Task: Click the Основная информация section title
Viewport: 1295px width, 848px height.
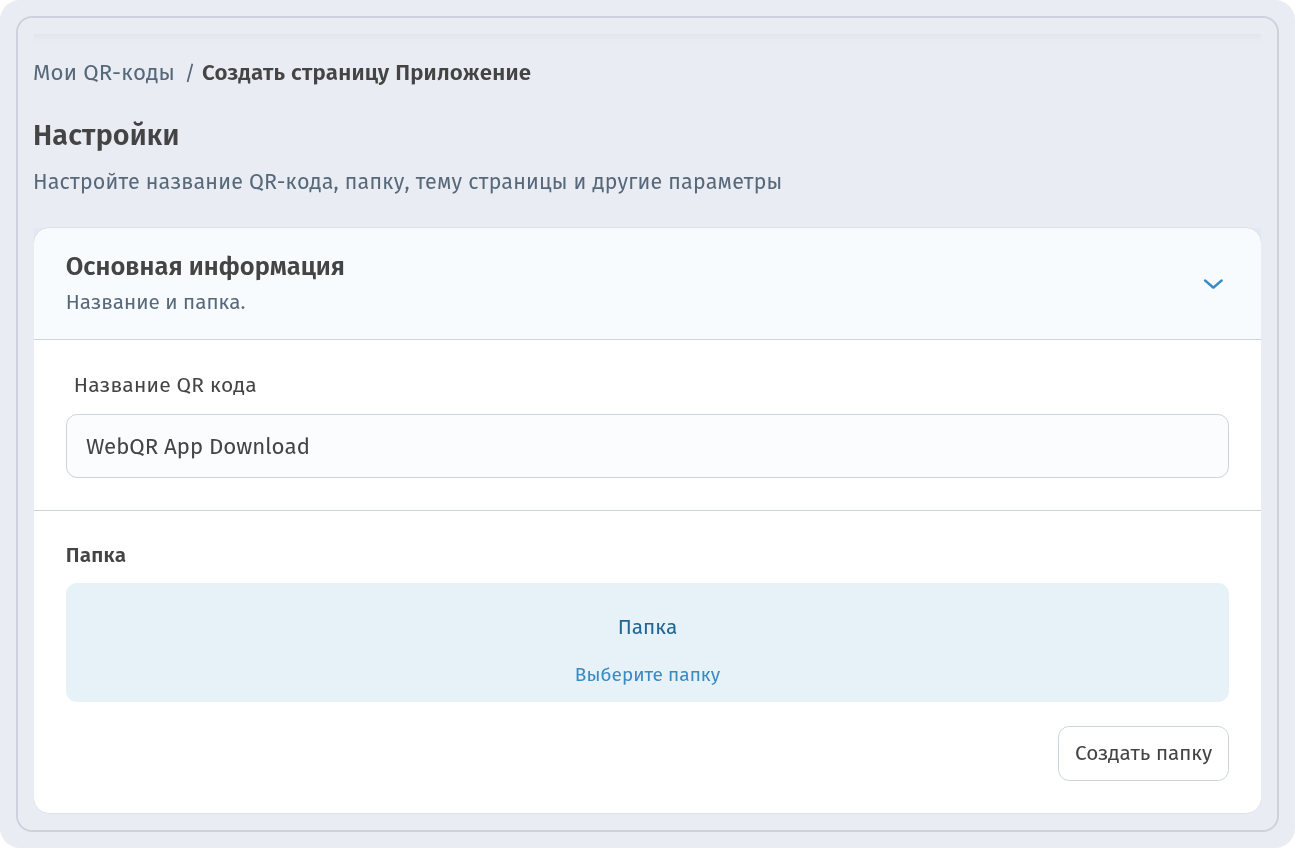Action: click(x=205, y=266)
